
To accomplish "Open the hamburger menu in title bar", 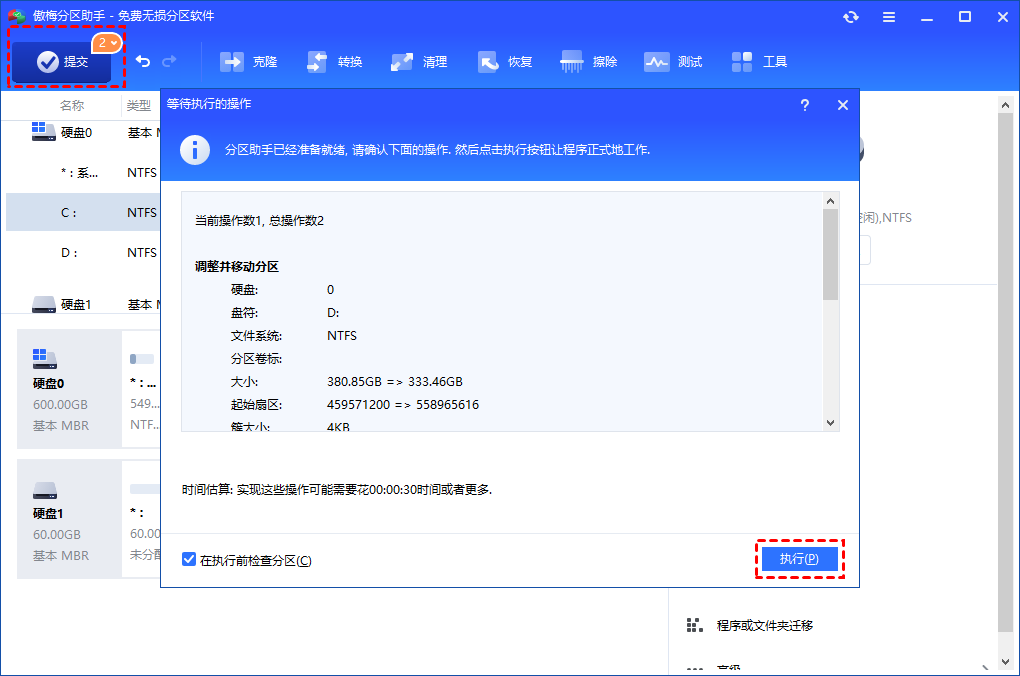I will point(889,16).
